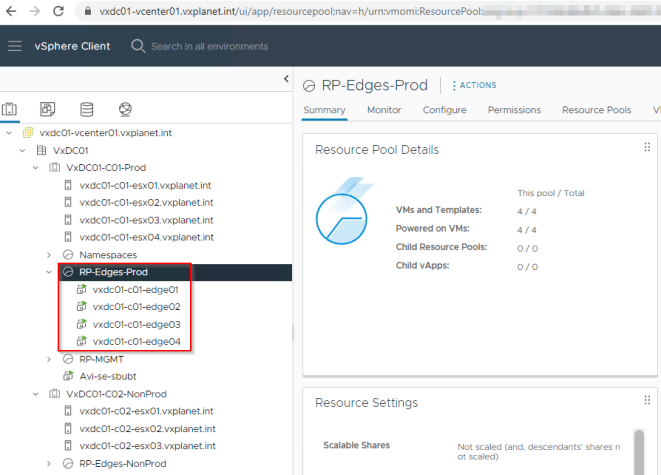This screenshot has height=475, width=661.
Task: Select host vxdc01-c02-esx01.vxplanet.int
Action: point(146,411)
